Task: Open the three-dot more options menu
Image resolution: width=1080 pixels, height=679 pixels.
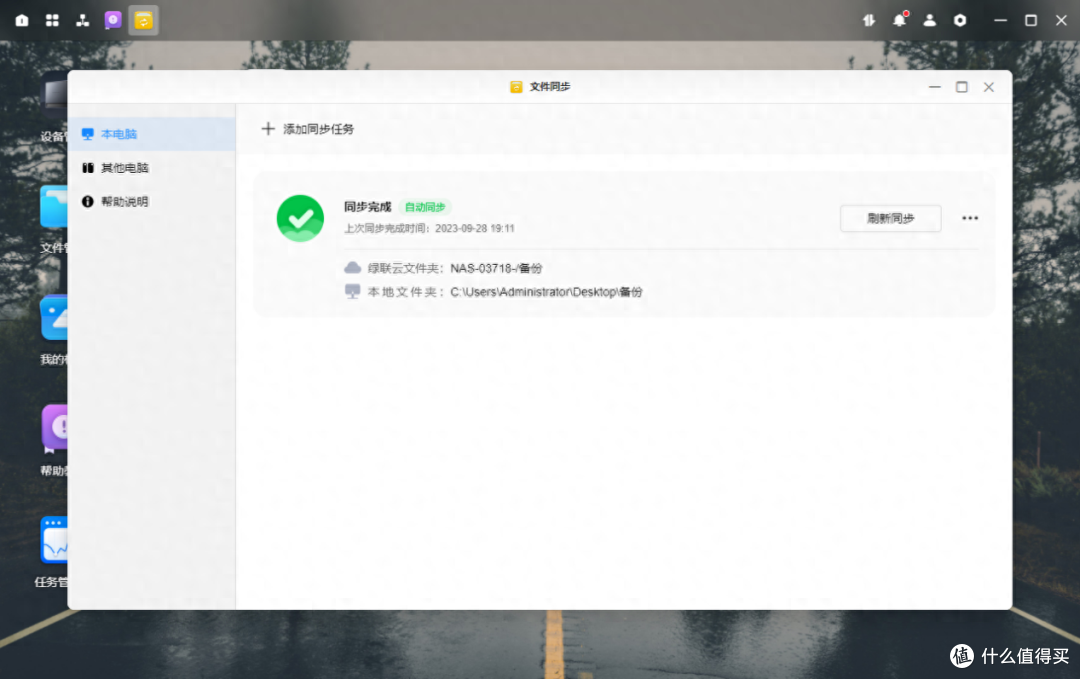Action: pos(970,218)
